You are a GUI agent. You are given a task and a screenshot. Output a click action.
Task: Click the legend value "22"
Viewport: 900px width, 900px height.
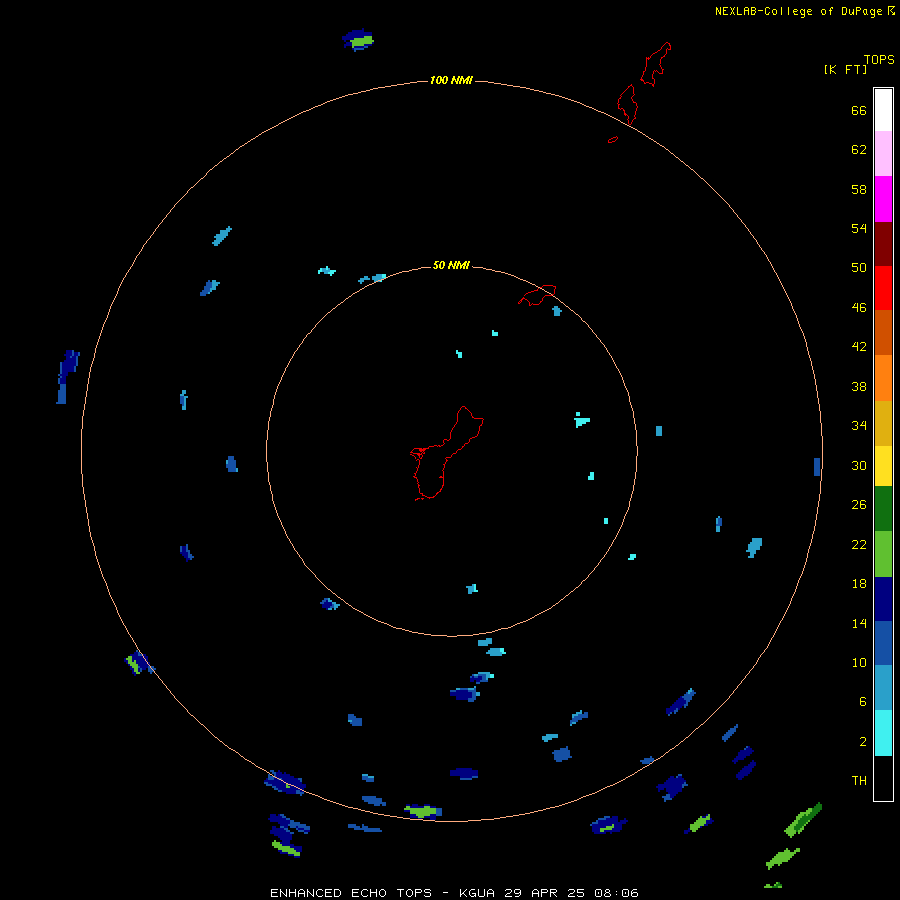click(859, 544)
